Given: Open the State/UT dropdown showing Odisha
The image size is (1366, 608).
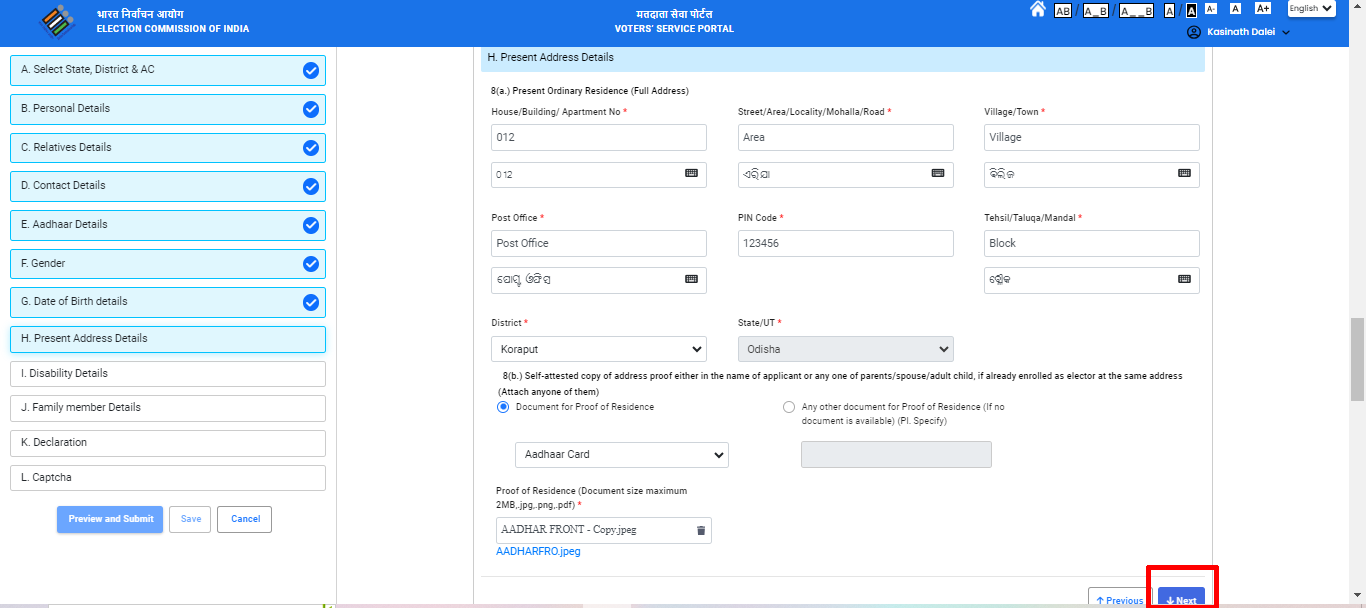Looking at the screenshot, I should [x=845, y=348].
